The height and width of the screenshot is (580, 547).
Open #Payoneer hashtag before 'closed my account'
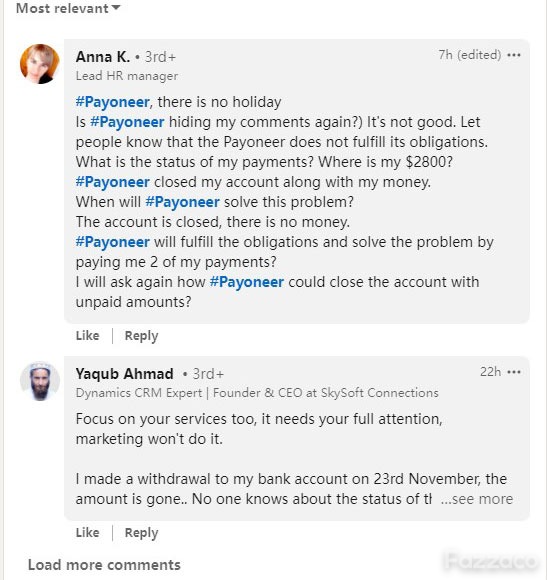tap(113, 182)
